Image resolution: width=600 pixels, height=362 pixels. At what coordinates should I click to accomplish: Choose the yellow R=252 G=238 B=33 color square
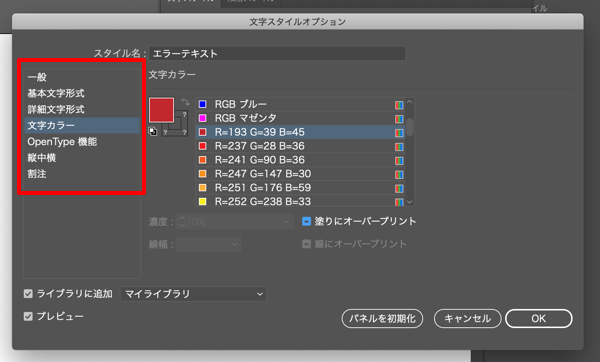[x=203, y=201]
